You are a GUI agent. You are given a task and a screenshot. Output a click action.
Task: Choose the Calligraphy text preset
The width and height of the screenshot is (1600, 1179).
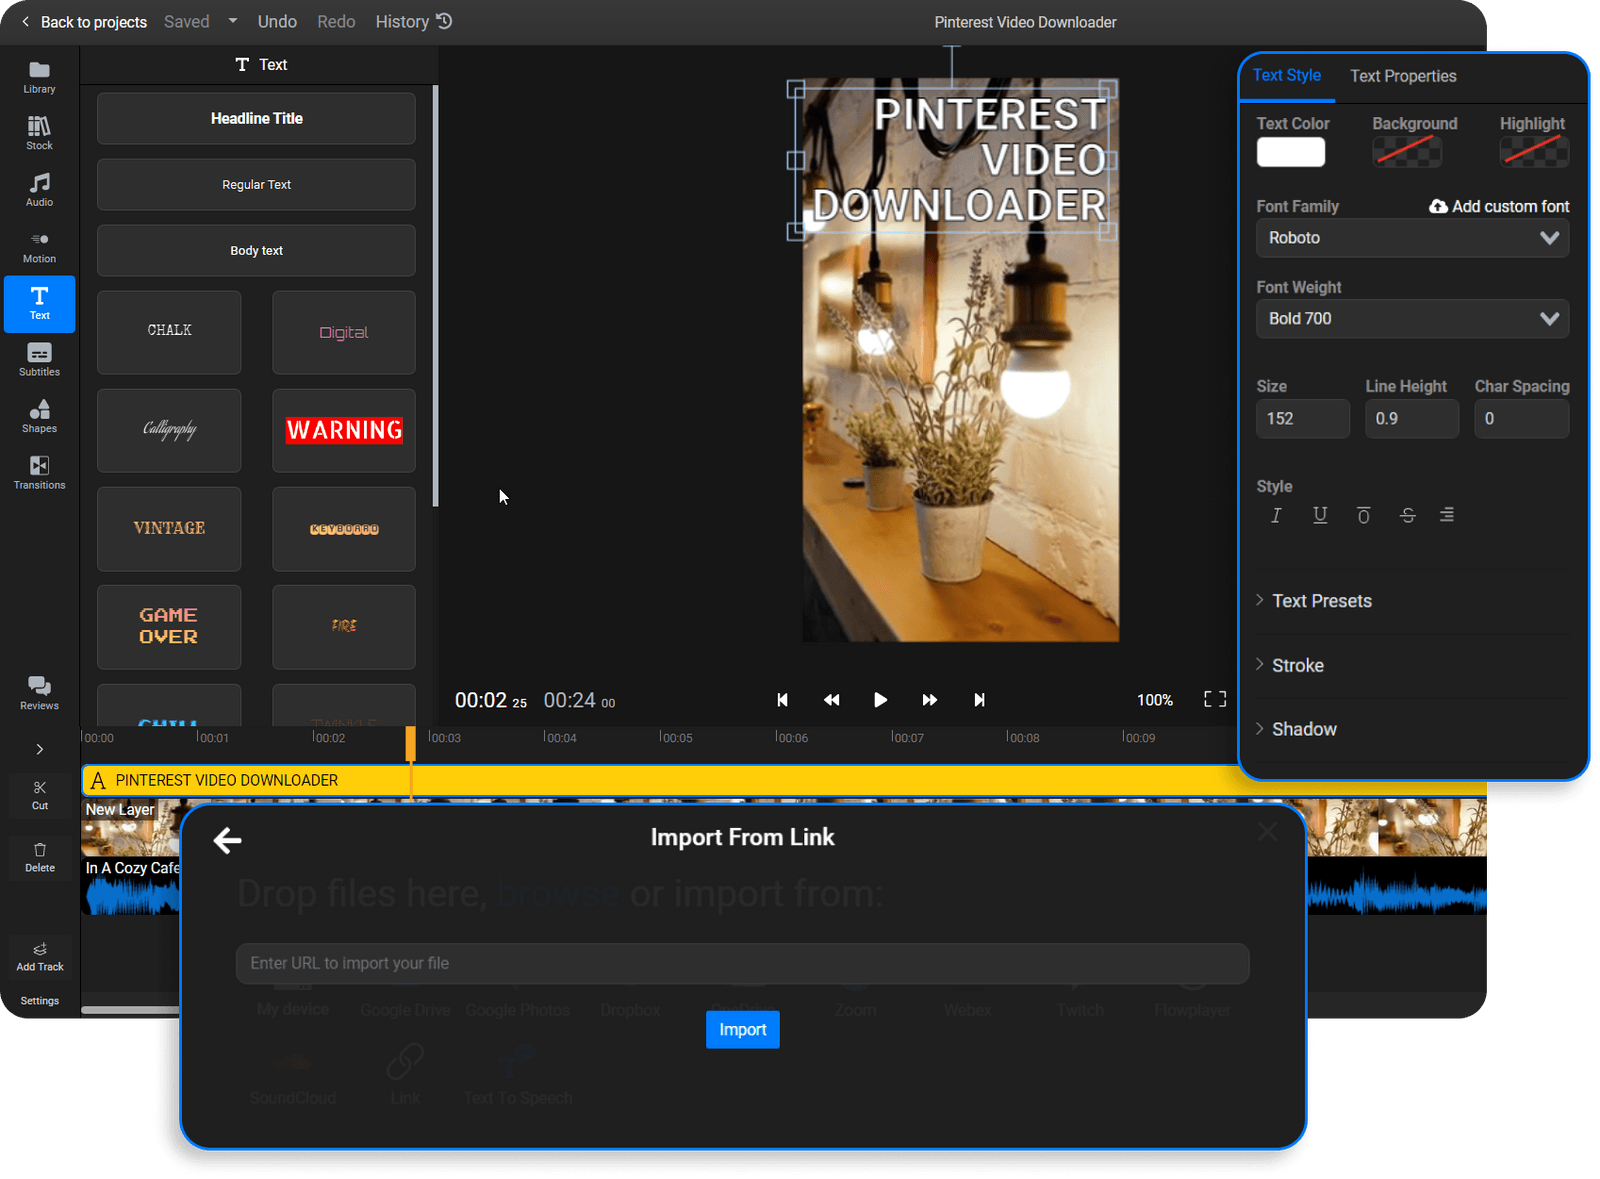[169, 430]
